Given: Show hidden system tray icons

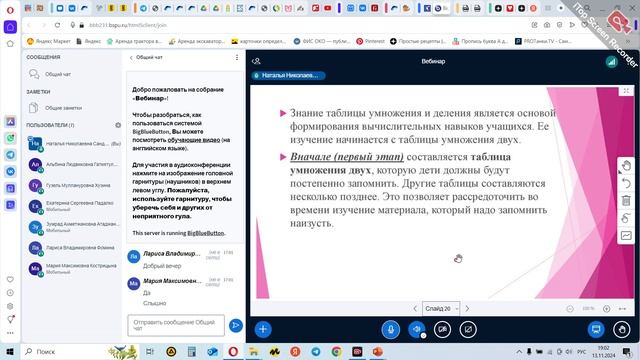Looking at the screenshot, I should point(519,351).
